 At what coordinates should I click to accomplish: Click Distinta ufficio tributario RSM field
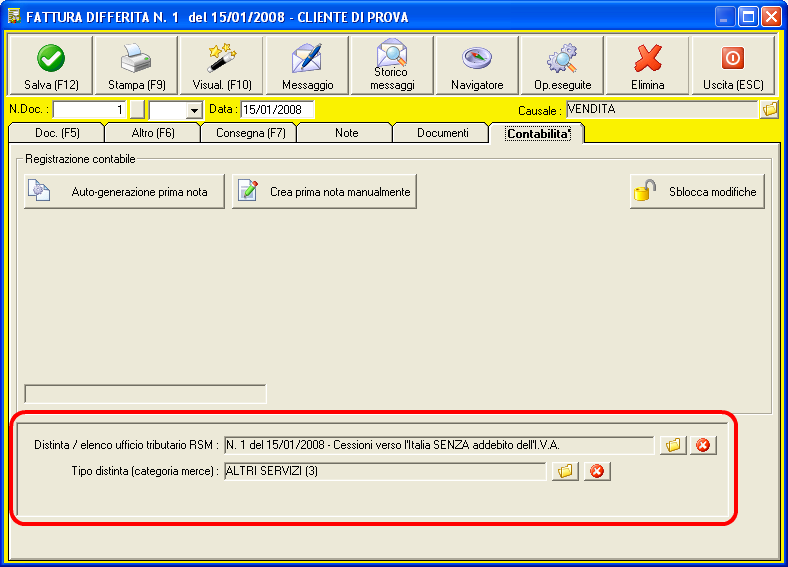(439, 445)
